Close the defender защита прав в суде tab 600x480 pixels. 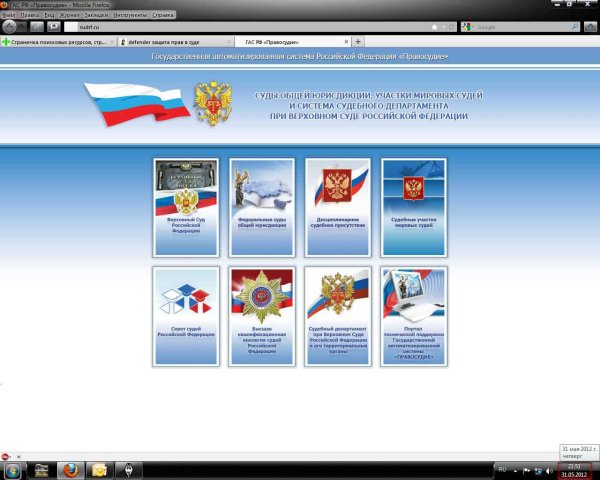[229, 42]
